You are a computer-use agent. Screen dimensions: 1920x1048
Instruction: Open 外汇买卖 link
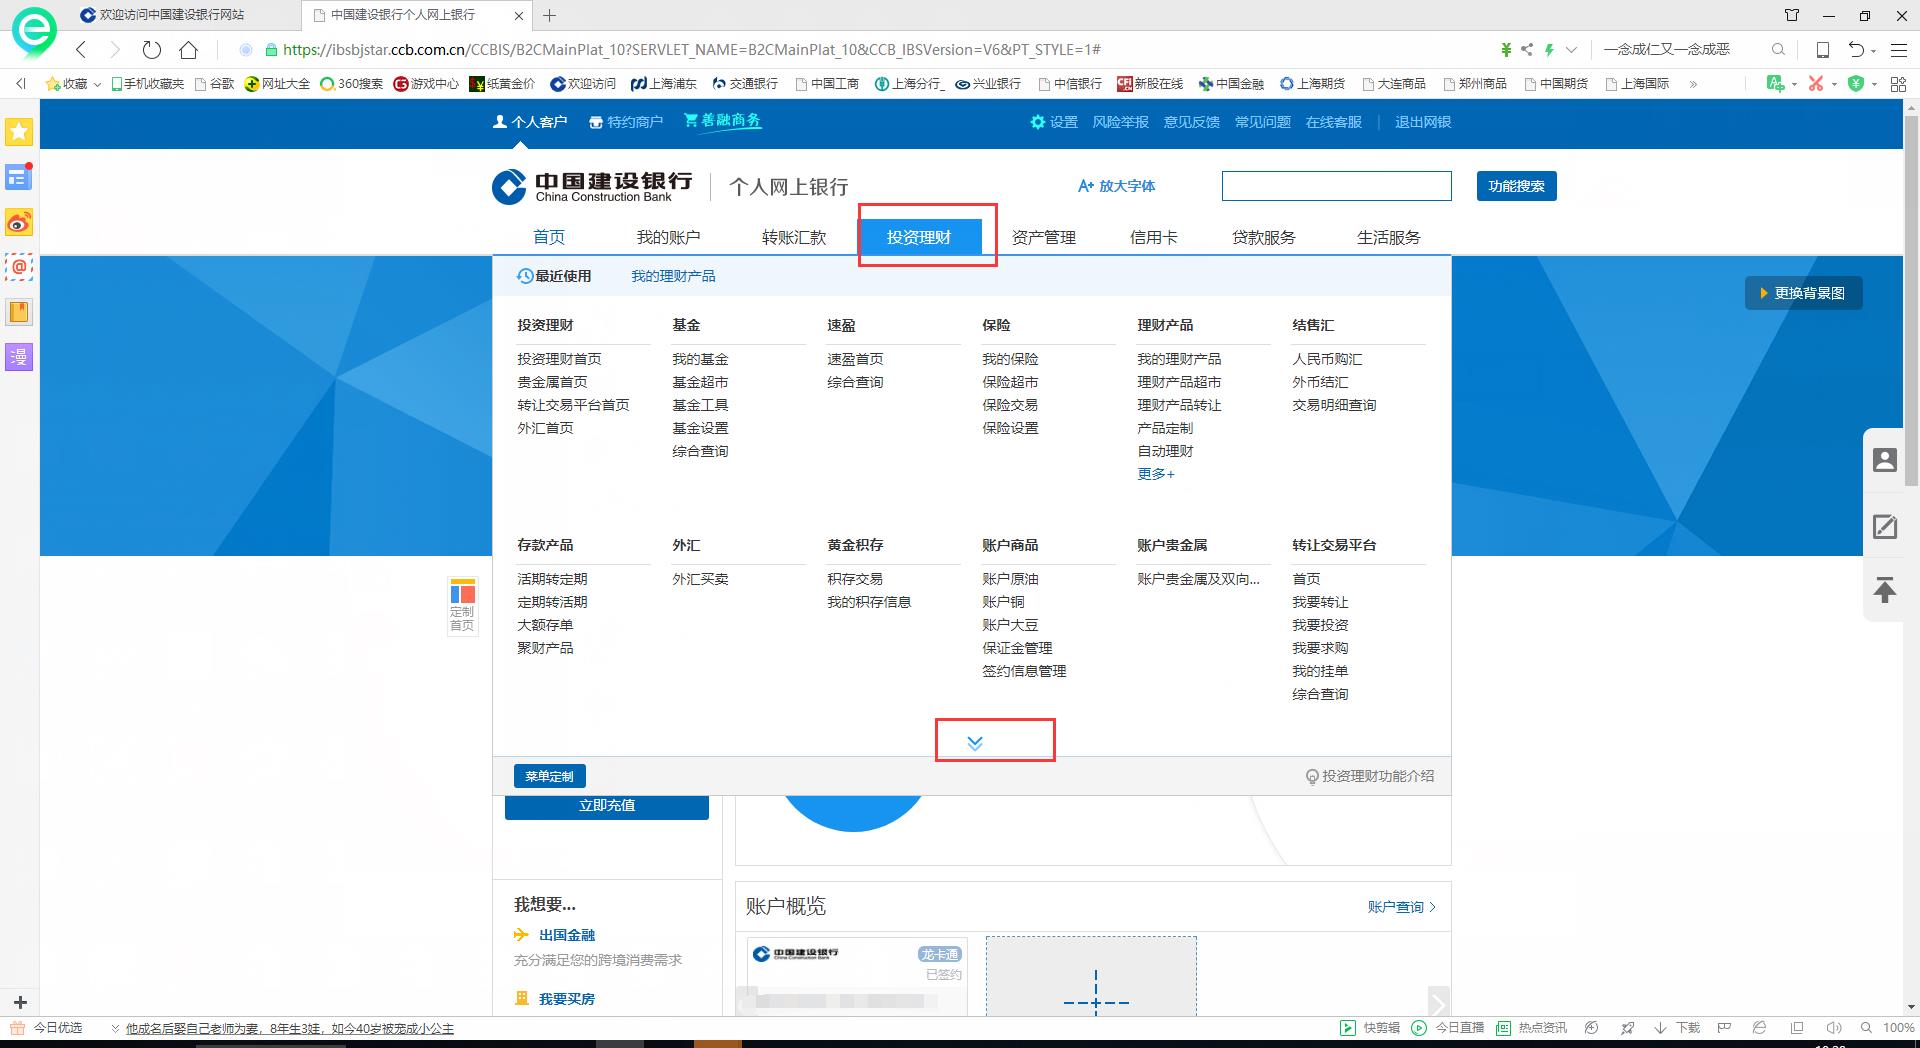tap(700, 579)
